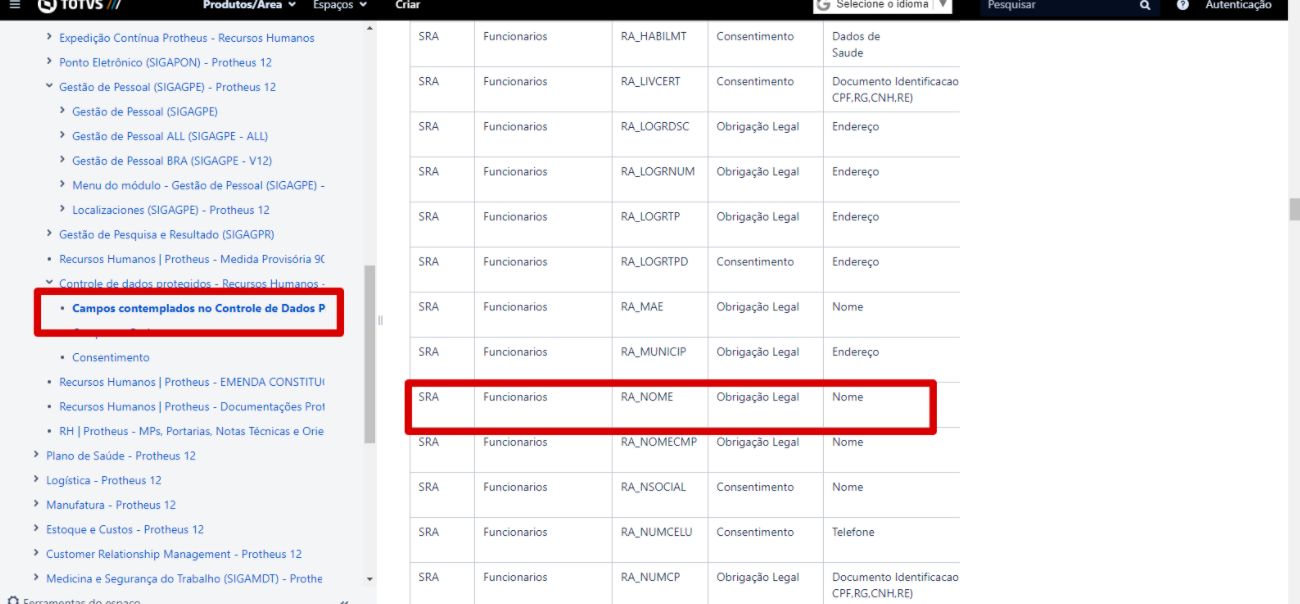Open Expedição Contínua Protheus - Recursos Humanos link
The height and width of the screenshot is (604, 1300).
tap(187, 38)
